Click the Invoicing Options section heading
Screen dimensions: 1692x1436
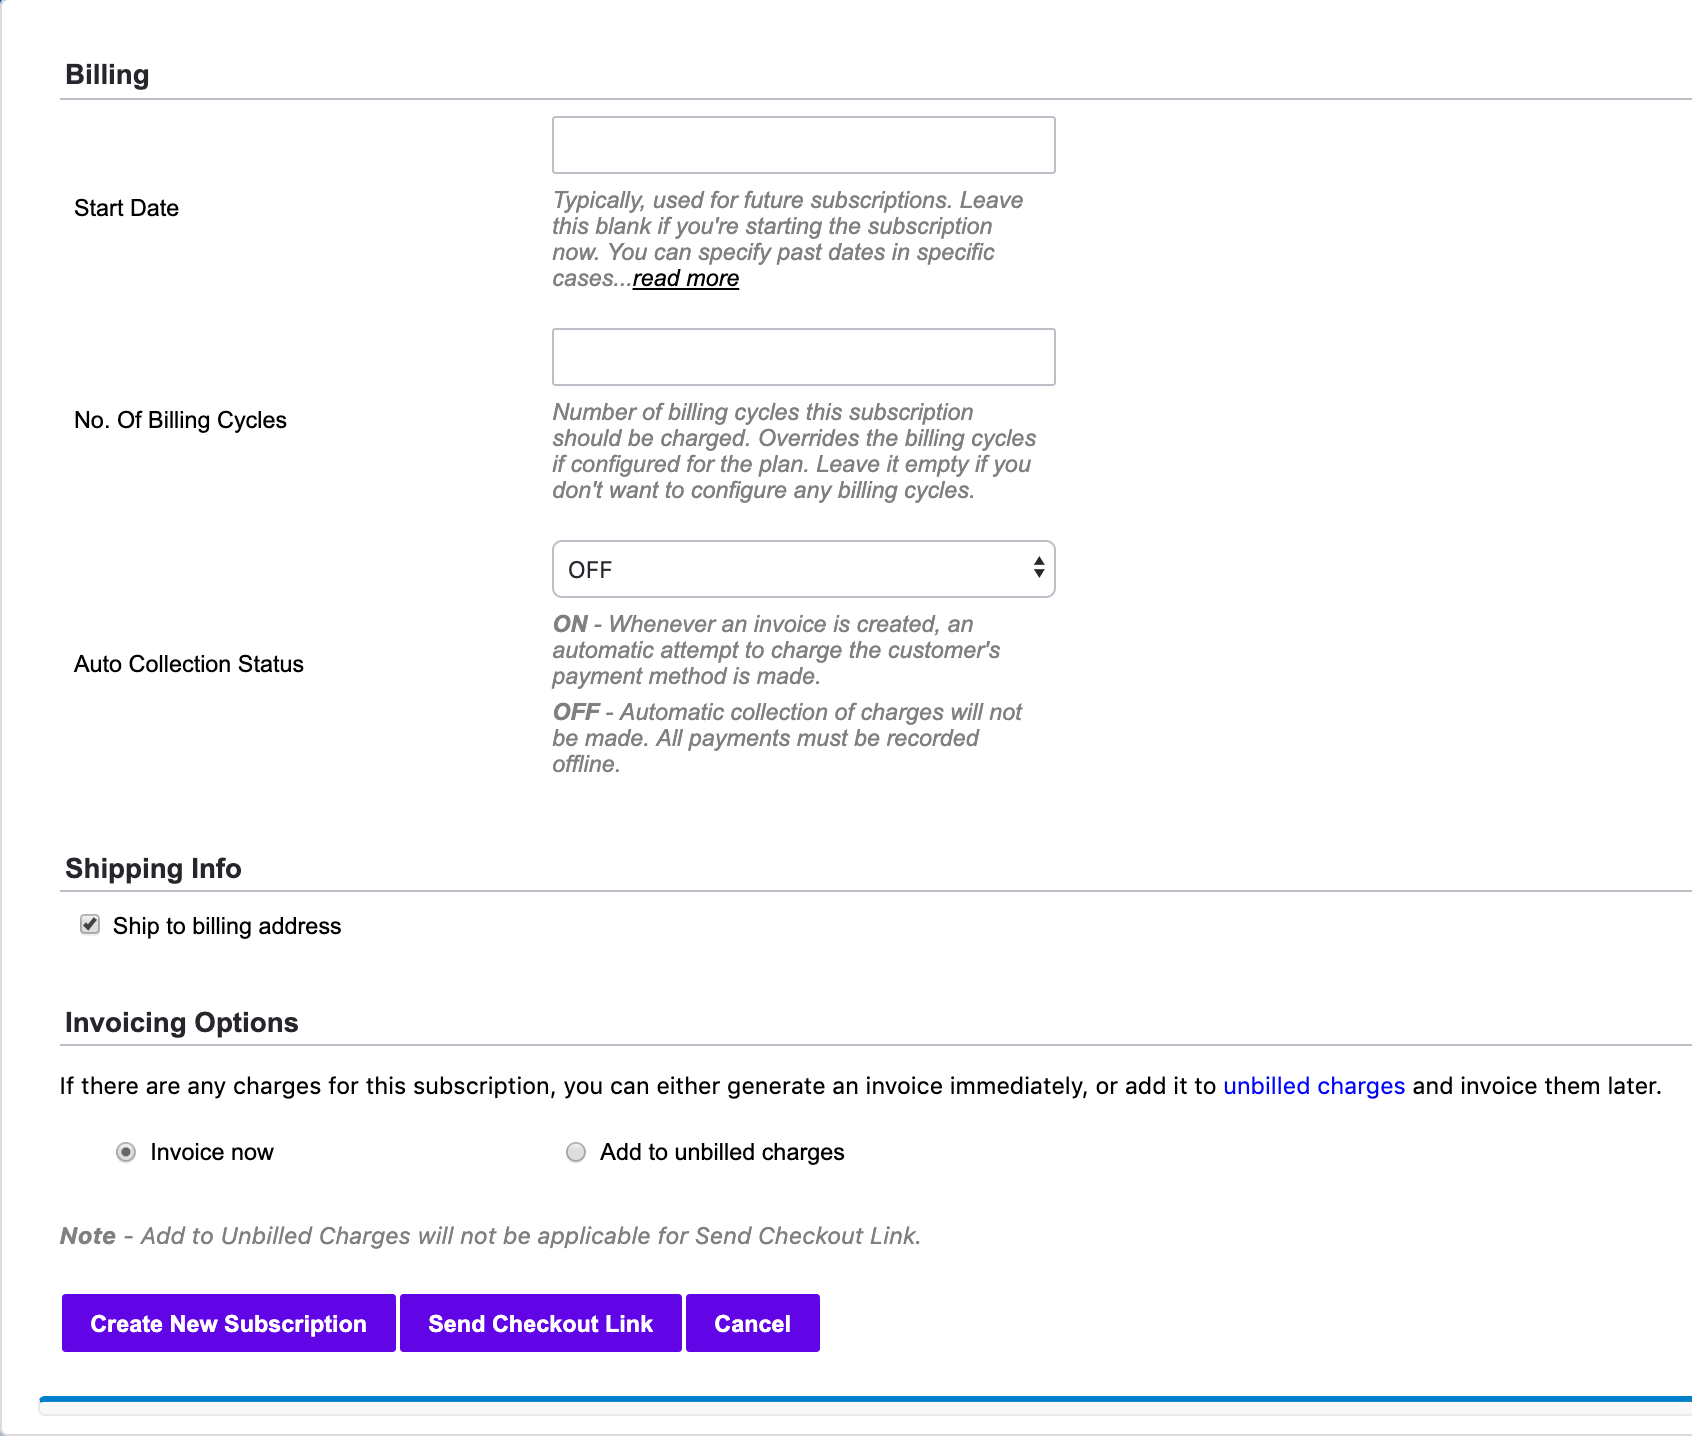181,1022
